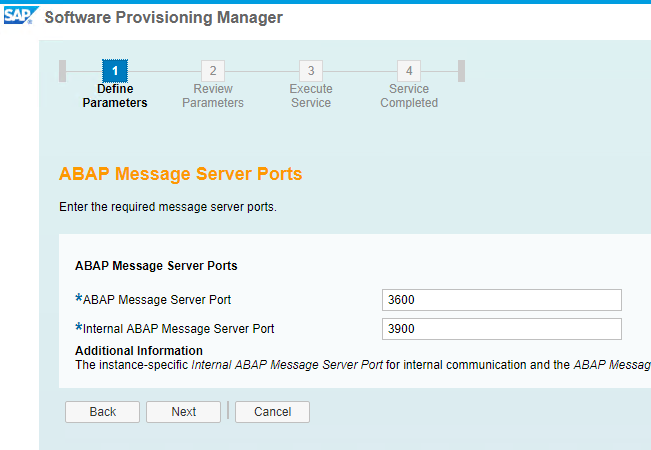Click the orange ABAP Message Server Ports heading

coord(181,174)
